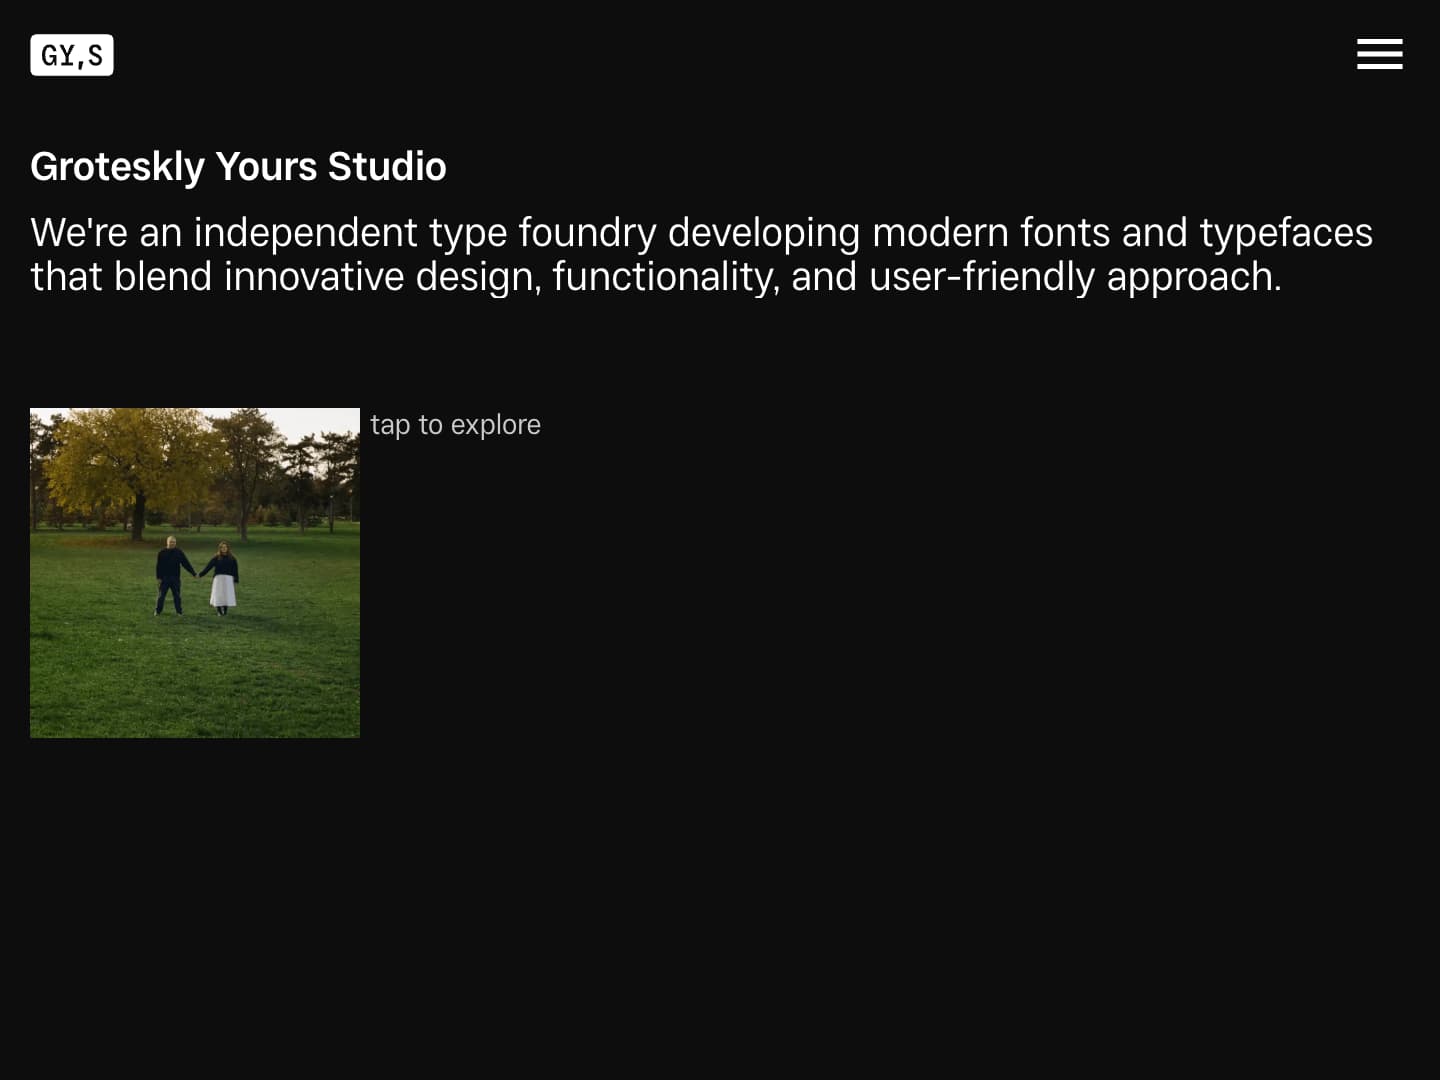The image size is (1440, 1080).
Task: Click the "tap to explore" label
Action: click(x=455, y=425)
